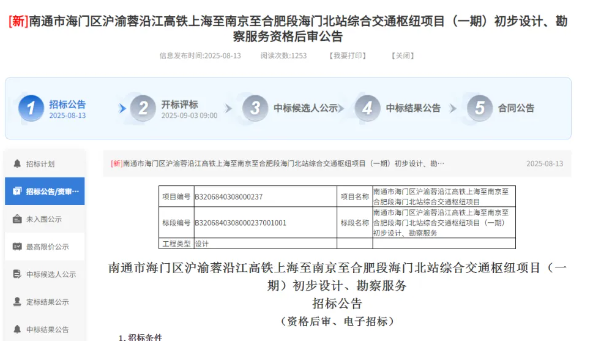
Task: Click the 中标结果公告 step label in progress bar
Action: click(x=413, y=108)
